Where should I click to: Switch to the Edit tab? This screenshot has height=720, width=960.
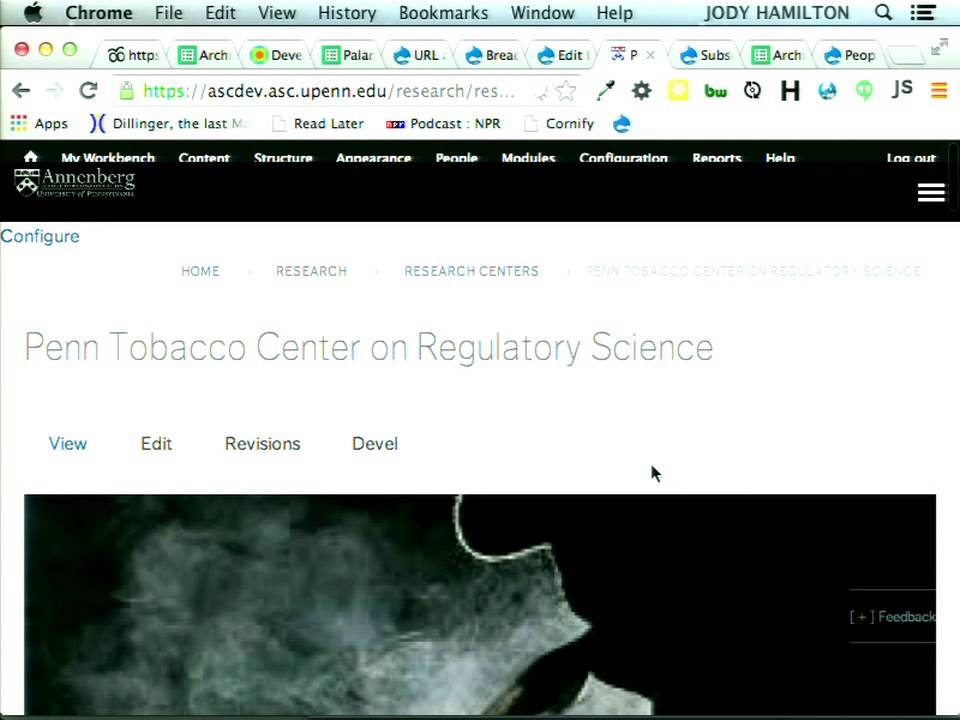156,443
